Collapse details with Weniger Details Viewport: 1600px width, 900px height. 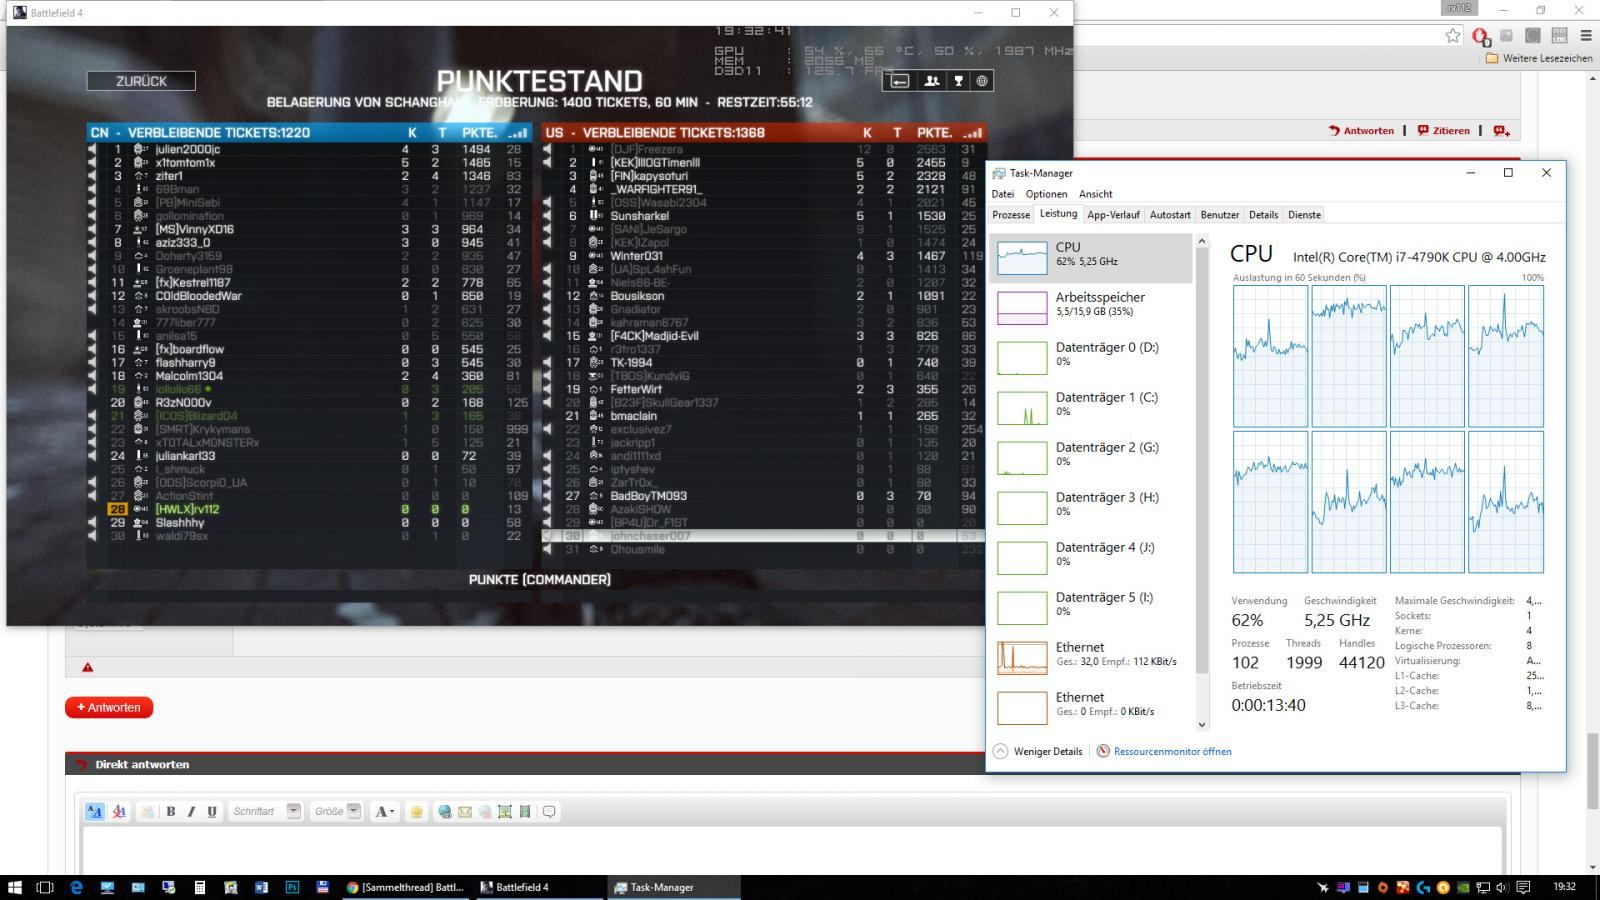(1038, 751)
